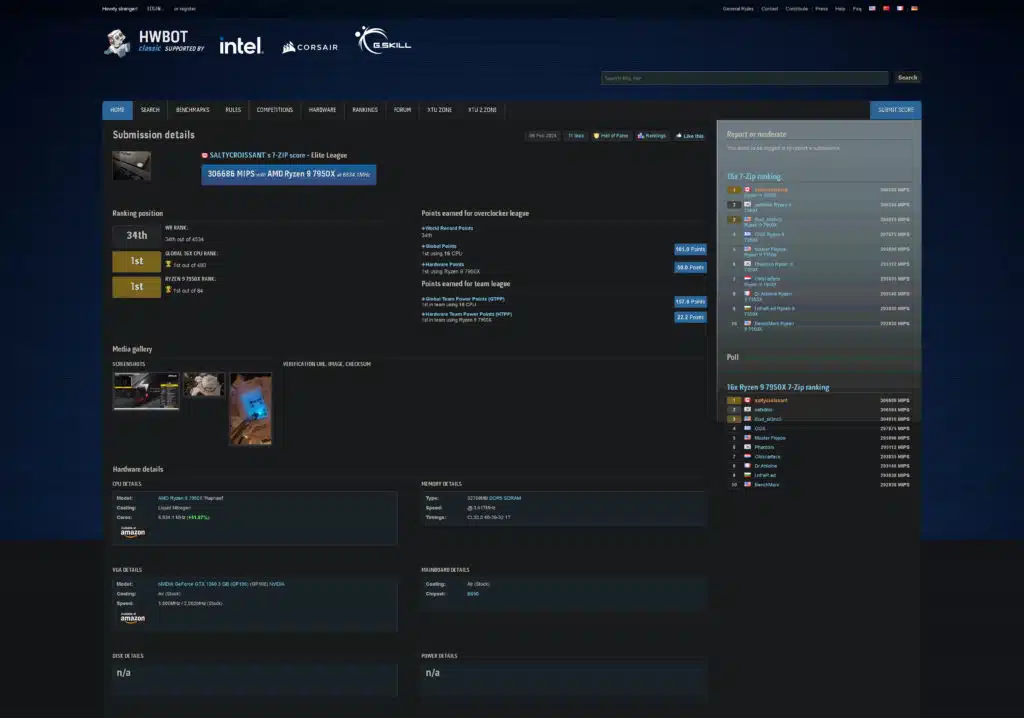Open the Contribute link in the header
Image resolution: width=1024 pixels, height=718 pixels.
tap(797, 8)
